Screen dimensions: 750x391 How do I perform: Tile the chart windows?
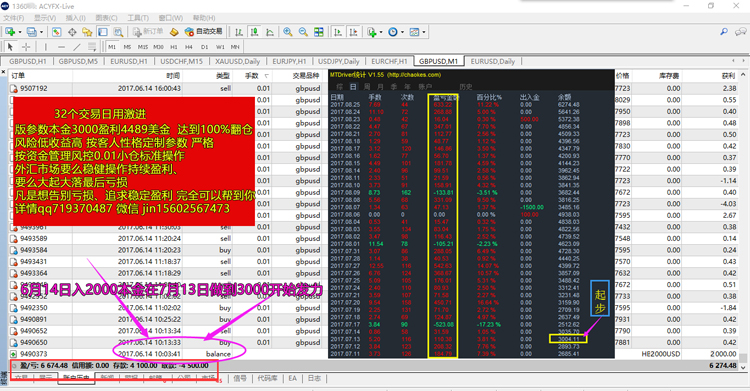(x=319, y=32)
